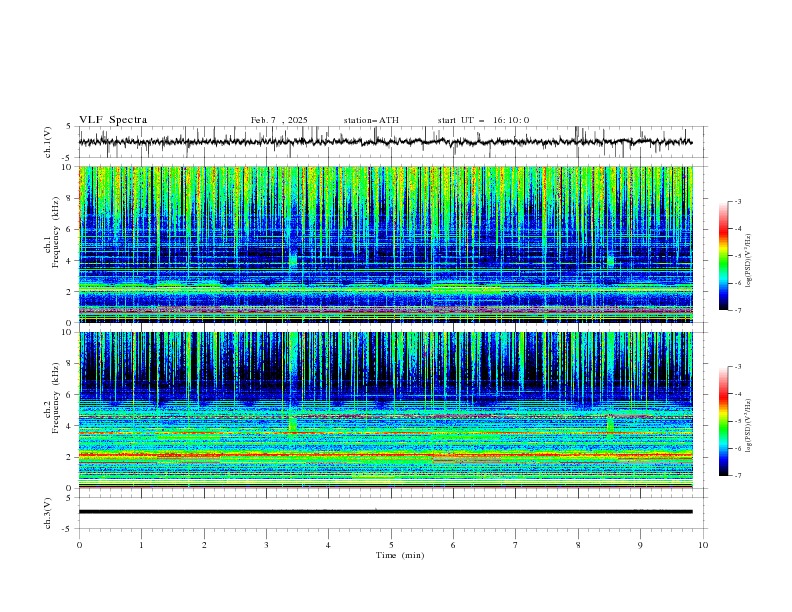792x612 pixels.
Task: Click the time axis tick label "10" below the ch.3 panel
Action: point(703,545)
